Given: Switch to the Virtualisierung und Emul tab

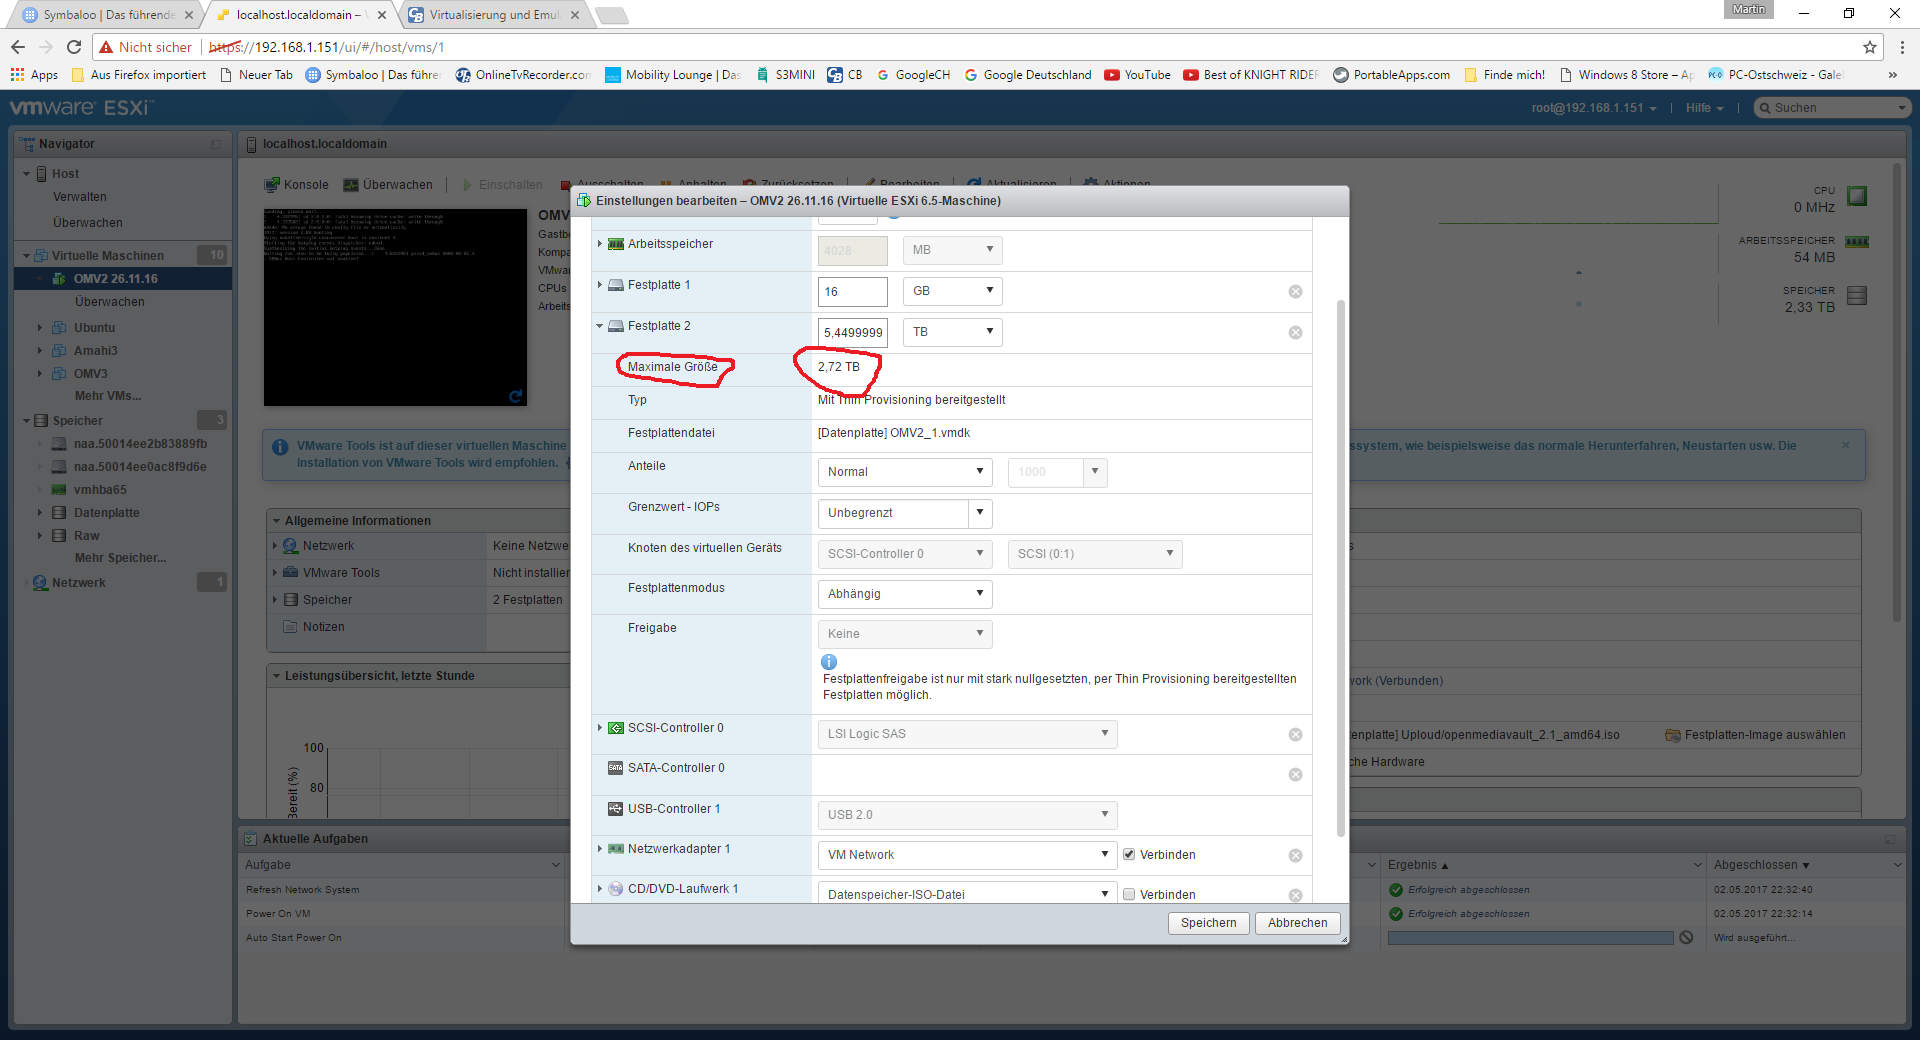Looking at the screenshot, I should pyautogui.click(x=495, y=15).
